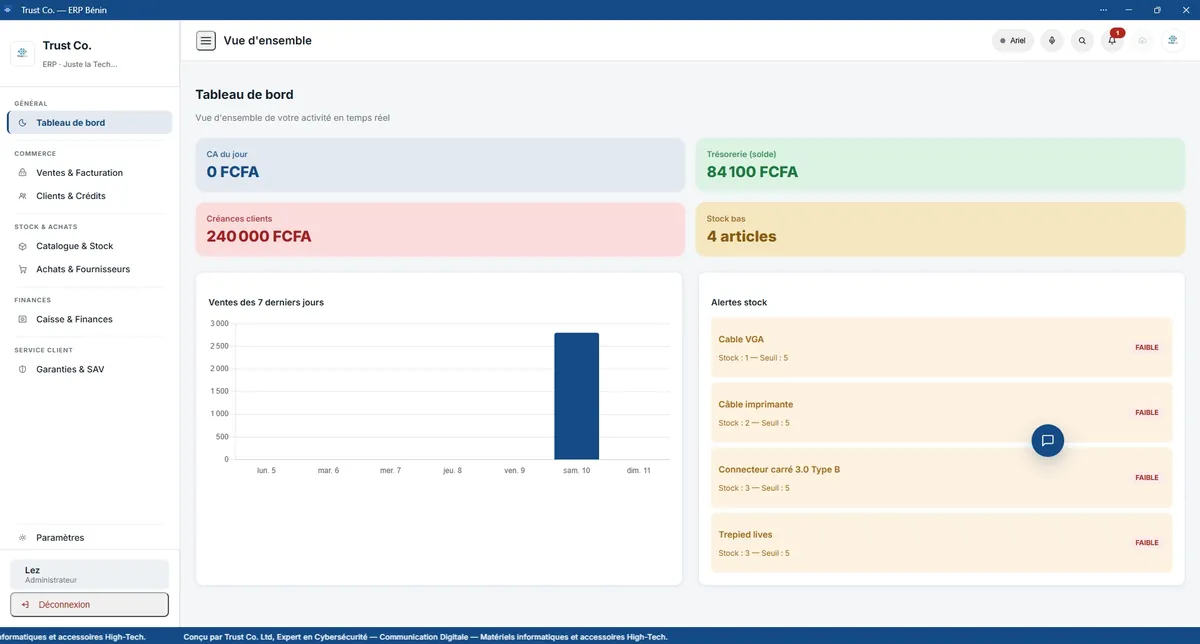Click the cloud sync icon in the header
Image resolution: width=1200 pixels, height=644 pixels.
click(x=1143, y=41)
